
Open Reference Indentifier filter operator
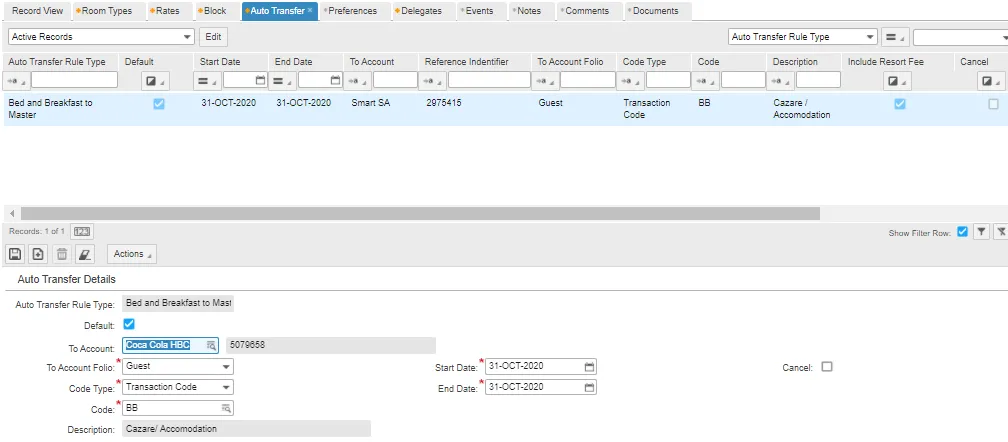click(431, 80)
